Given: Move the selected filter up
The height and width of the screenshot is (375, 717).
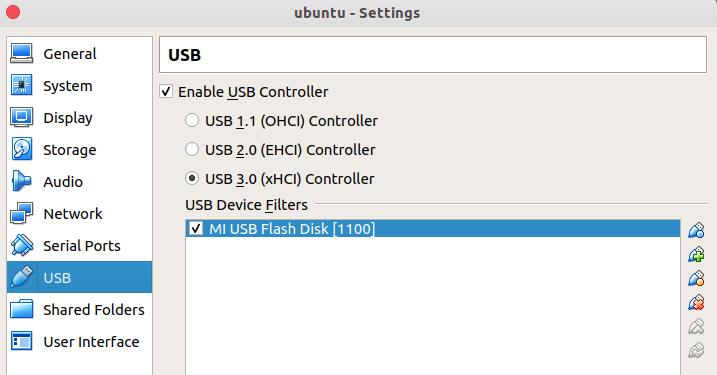Looking at the screenshot, I should (696, 326).
